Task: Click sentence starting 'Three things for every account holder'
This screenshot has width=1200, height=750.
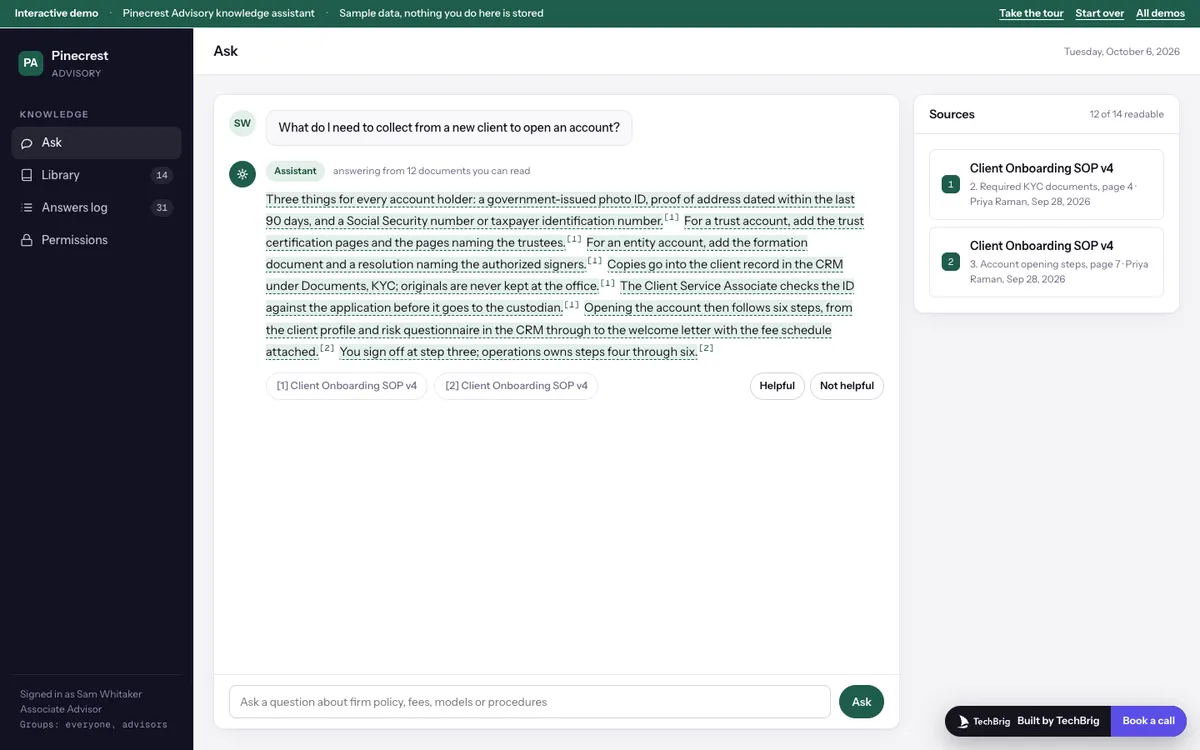Action: 560,210
